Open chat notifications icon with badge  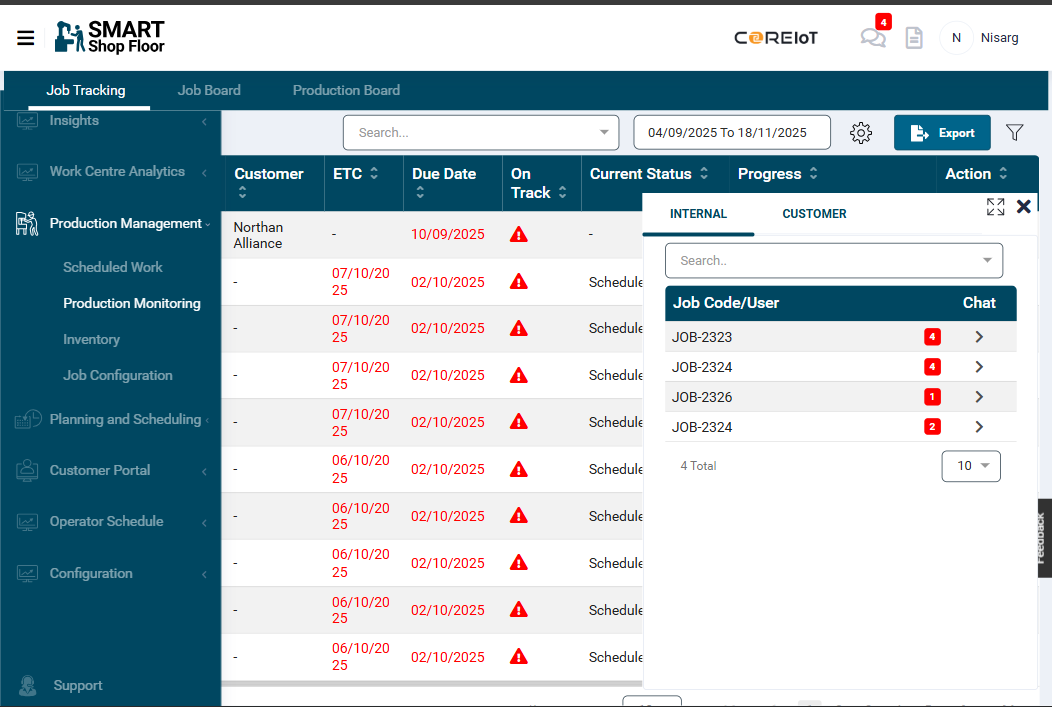(873, 38)
